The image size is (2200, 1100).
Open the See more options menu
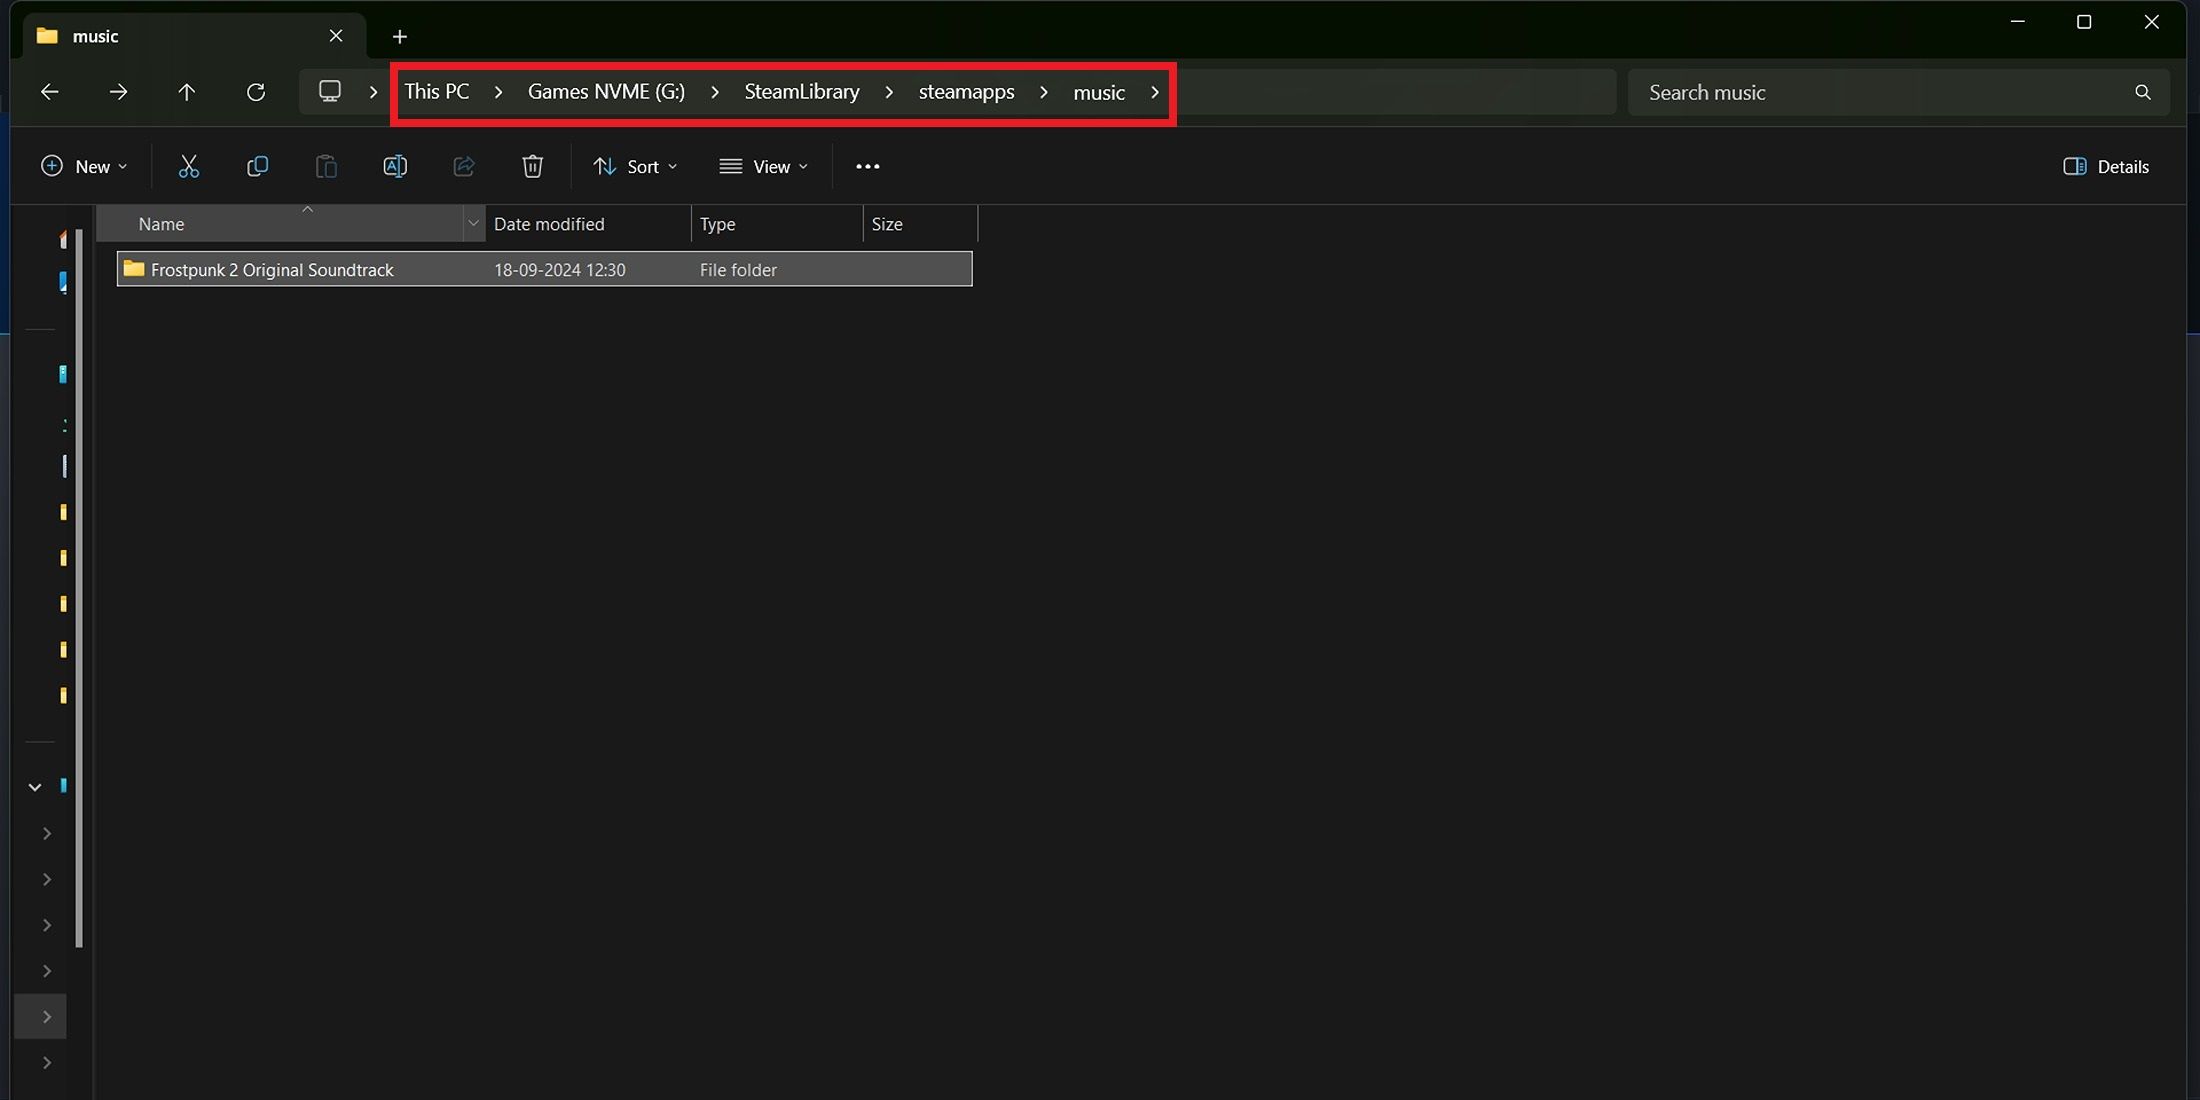(x=868, y=166)
